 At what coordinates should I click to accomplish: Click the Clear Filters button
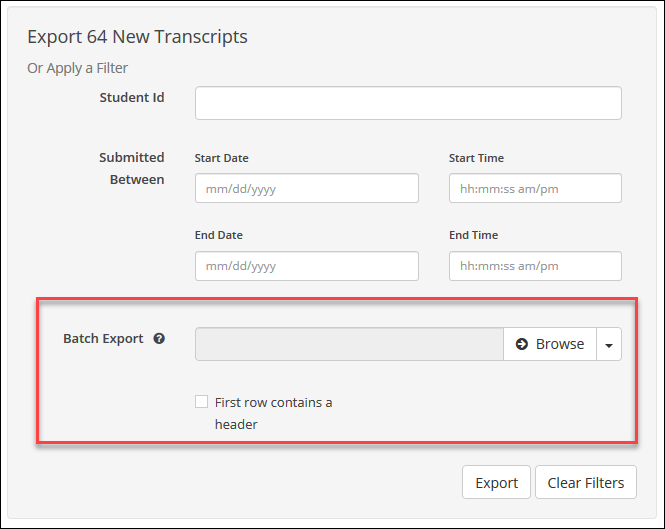click(x=585, y=482)
